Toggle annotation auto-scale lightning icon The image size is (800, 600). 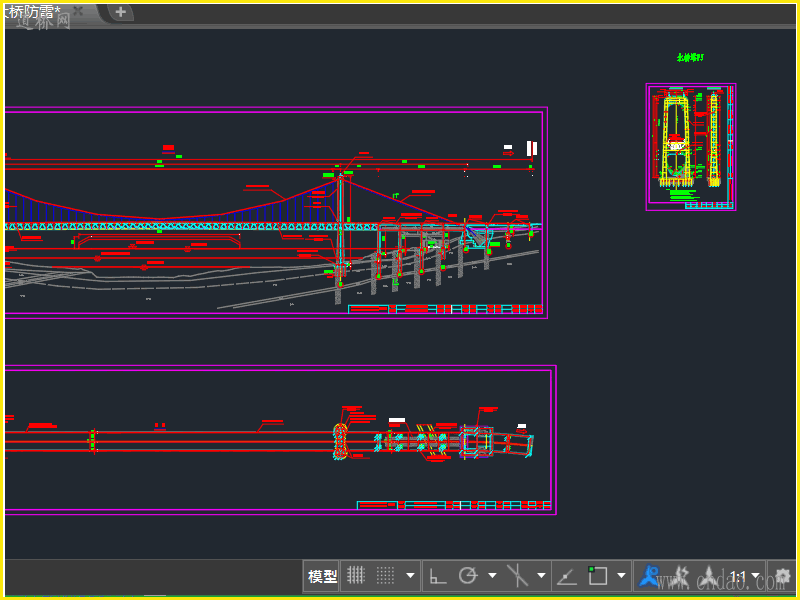681,576
